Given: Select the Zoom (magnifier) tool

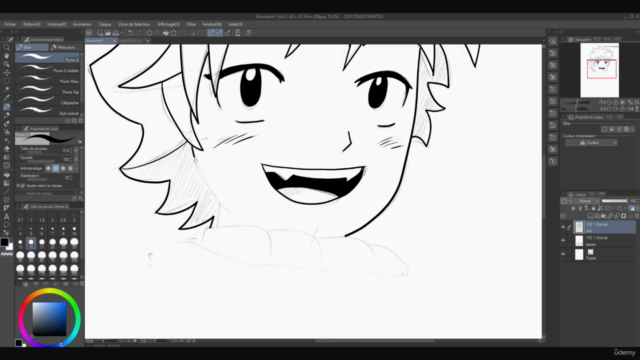Looking at the screenshot, I should [x=7, y=47].
